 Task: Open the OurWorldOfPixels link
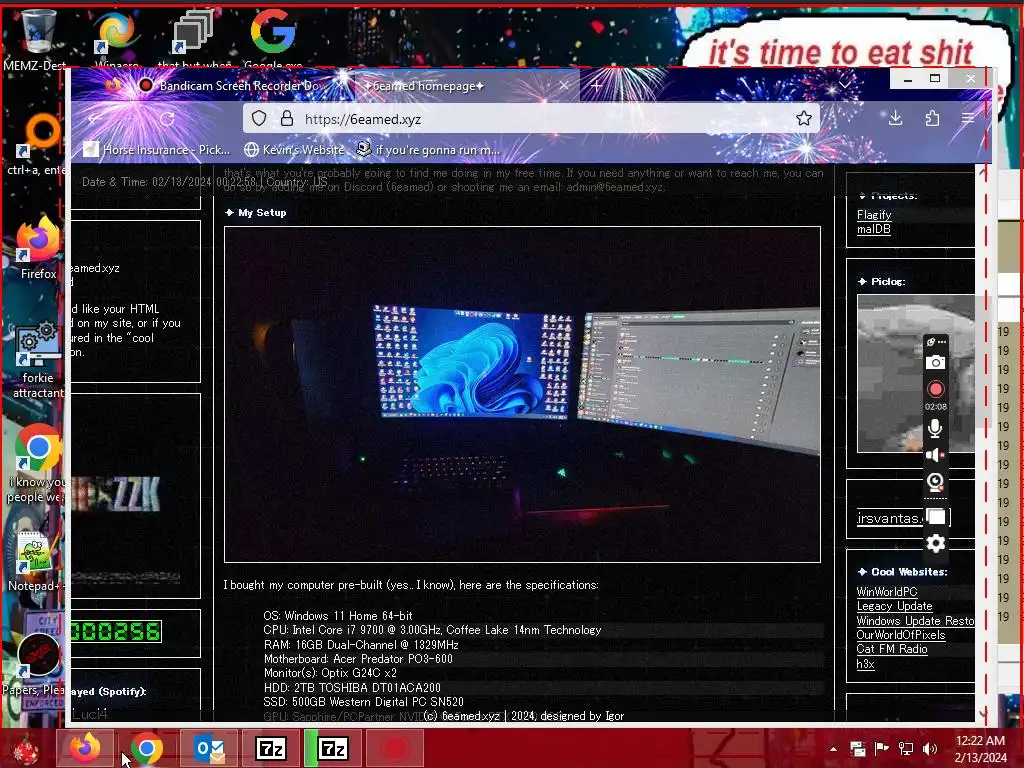pos(901,635)
